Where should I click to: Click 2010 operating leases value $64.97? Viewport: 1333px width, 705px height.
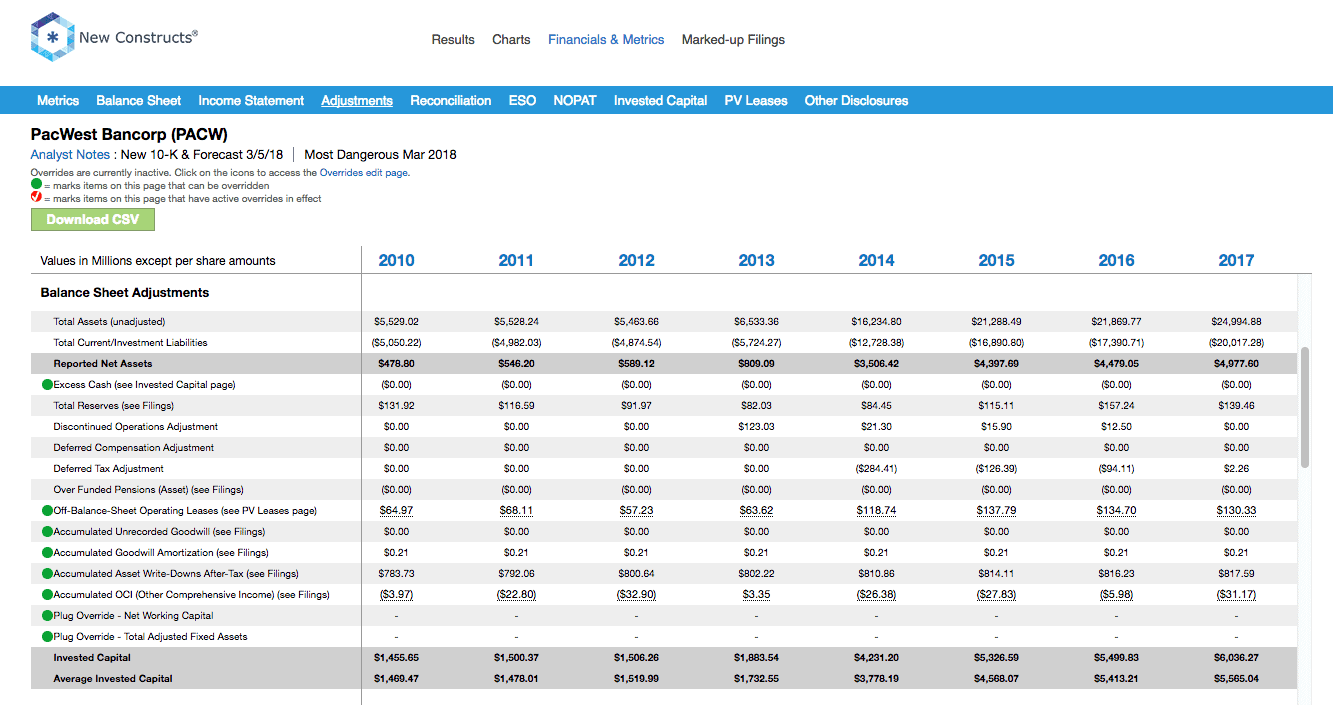click(396, 511)
